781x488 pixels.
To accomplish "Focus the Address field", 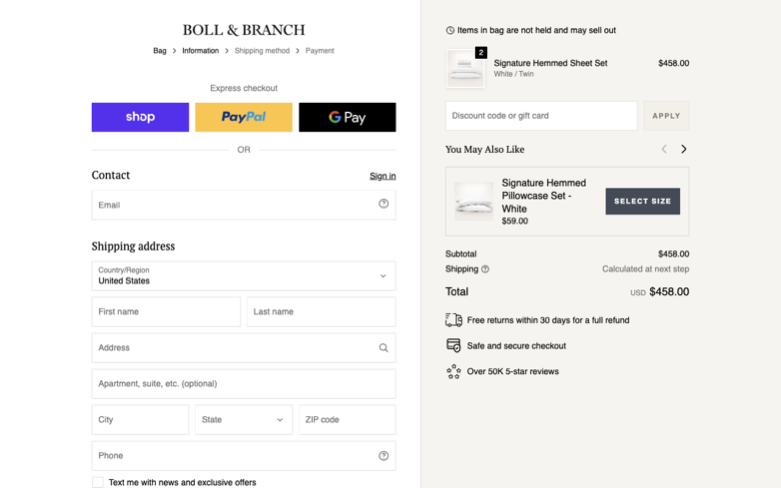I will [244, 348].
